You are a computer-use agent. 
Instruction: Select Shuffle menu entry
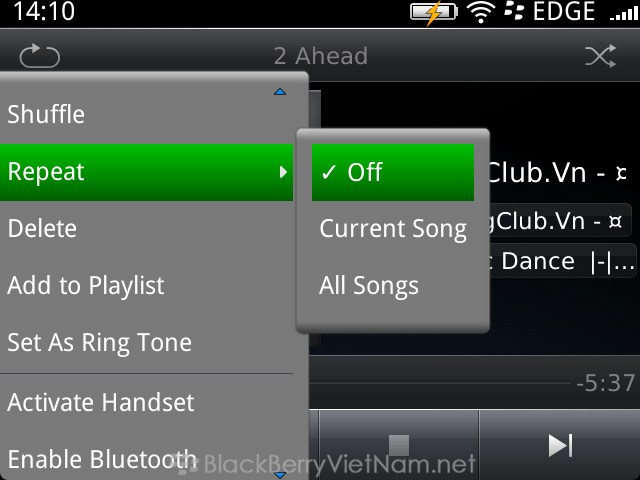(147, 114)
